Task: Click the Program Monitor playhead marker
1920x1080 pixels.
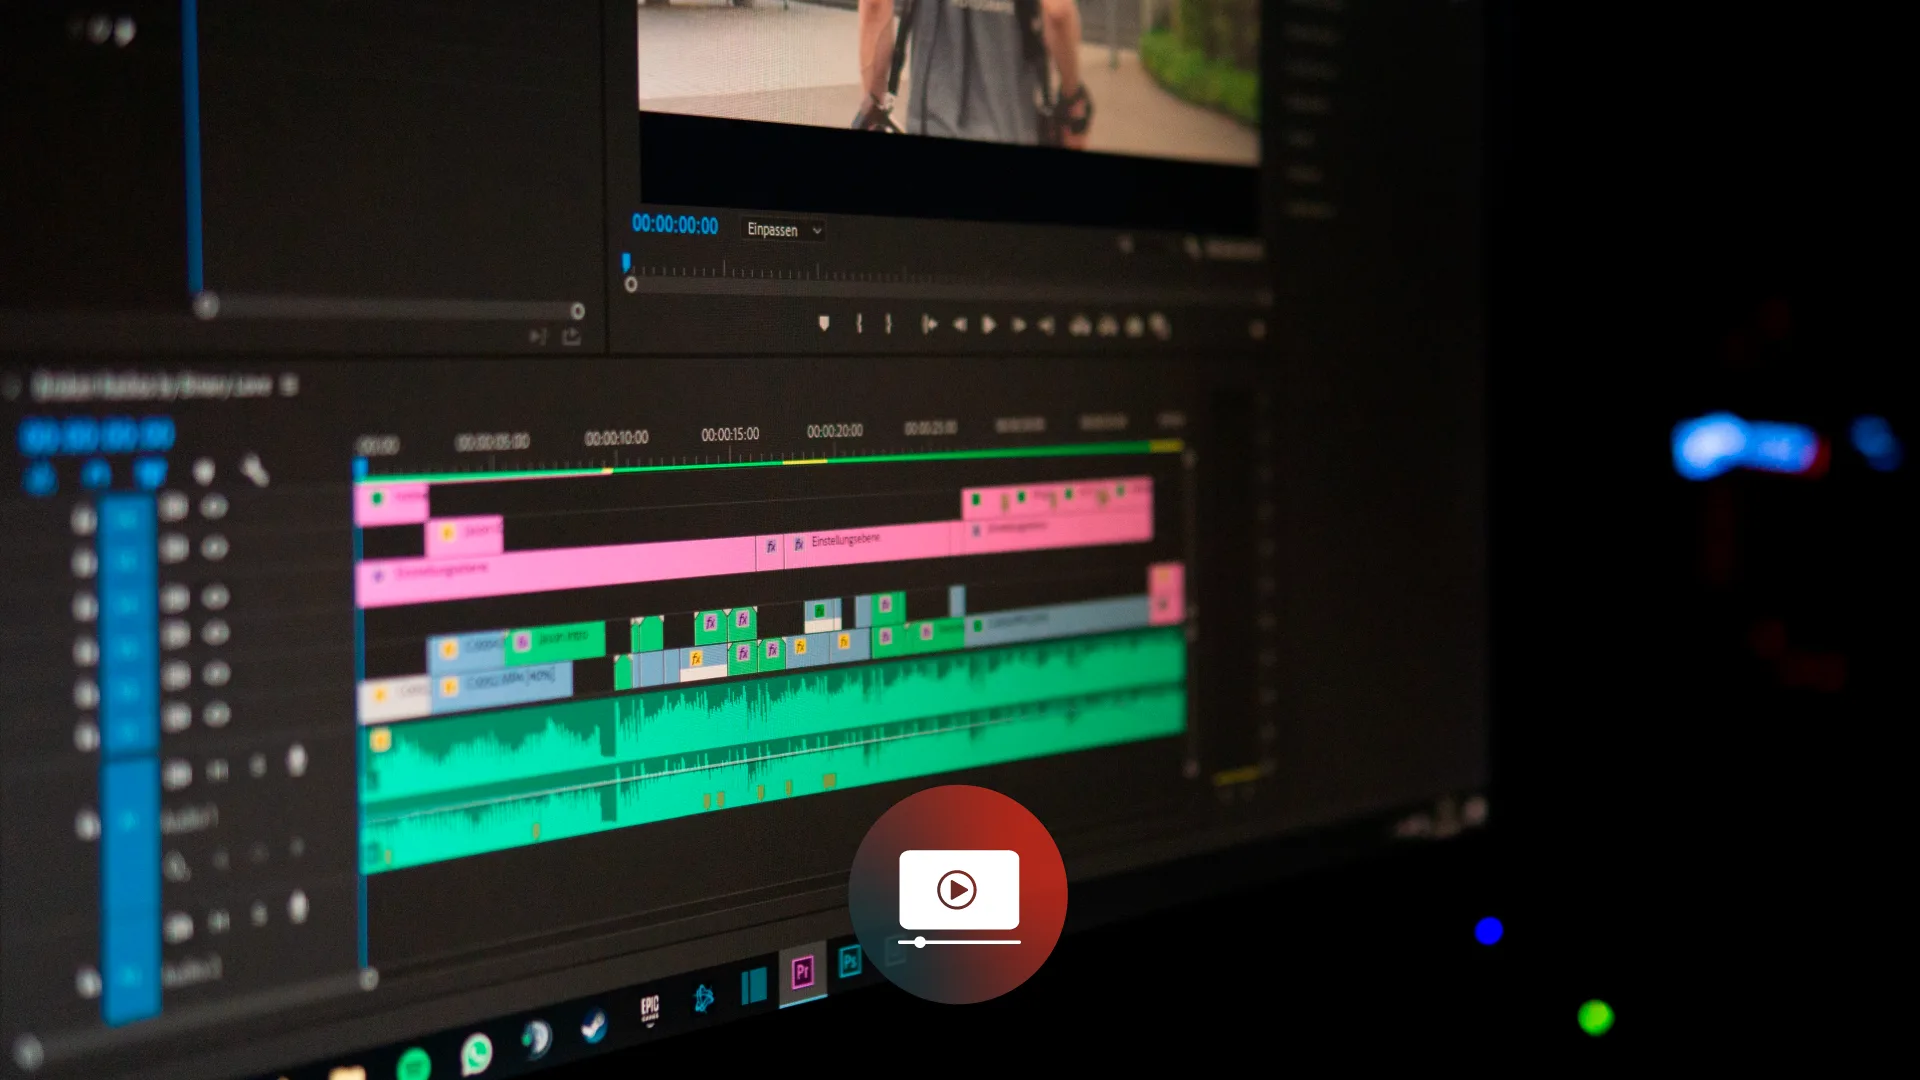Action: click(626, 262)
